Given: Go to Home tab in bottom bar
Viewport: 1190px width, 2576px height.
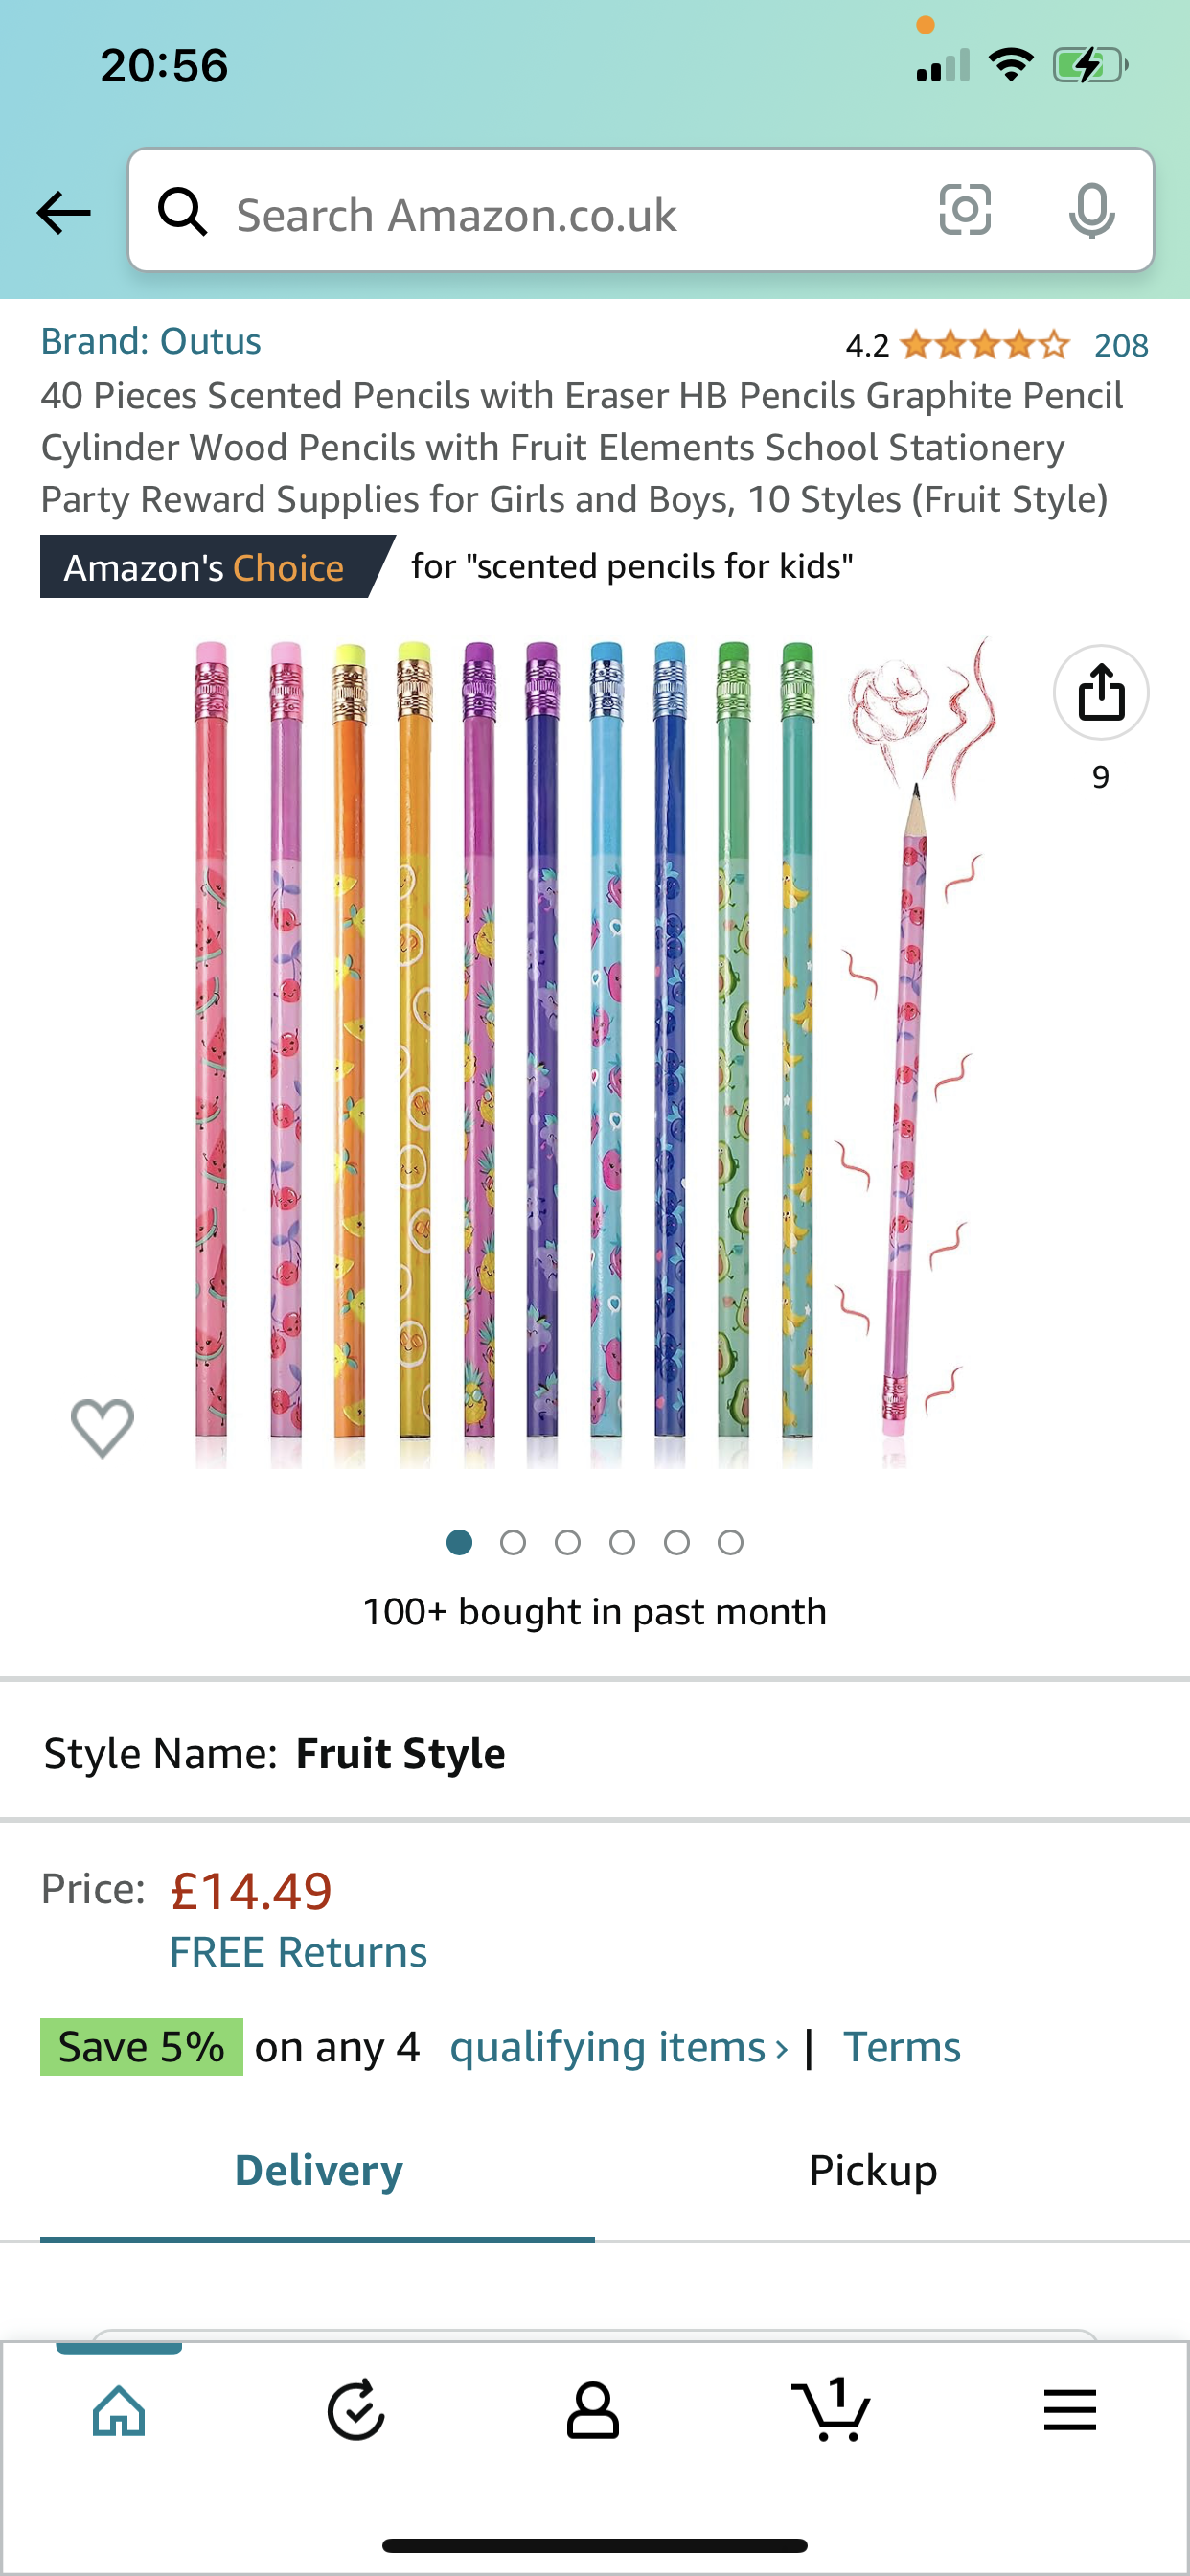Looking at the screenshot, I should [119, 2411].
